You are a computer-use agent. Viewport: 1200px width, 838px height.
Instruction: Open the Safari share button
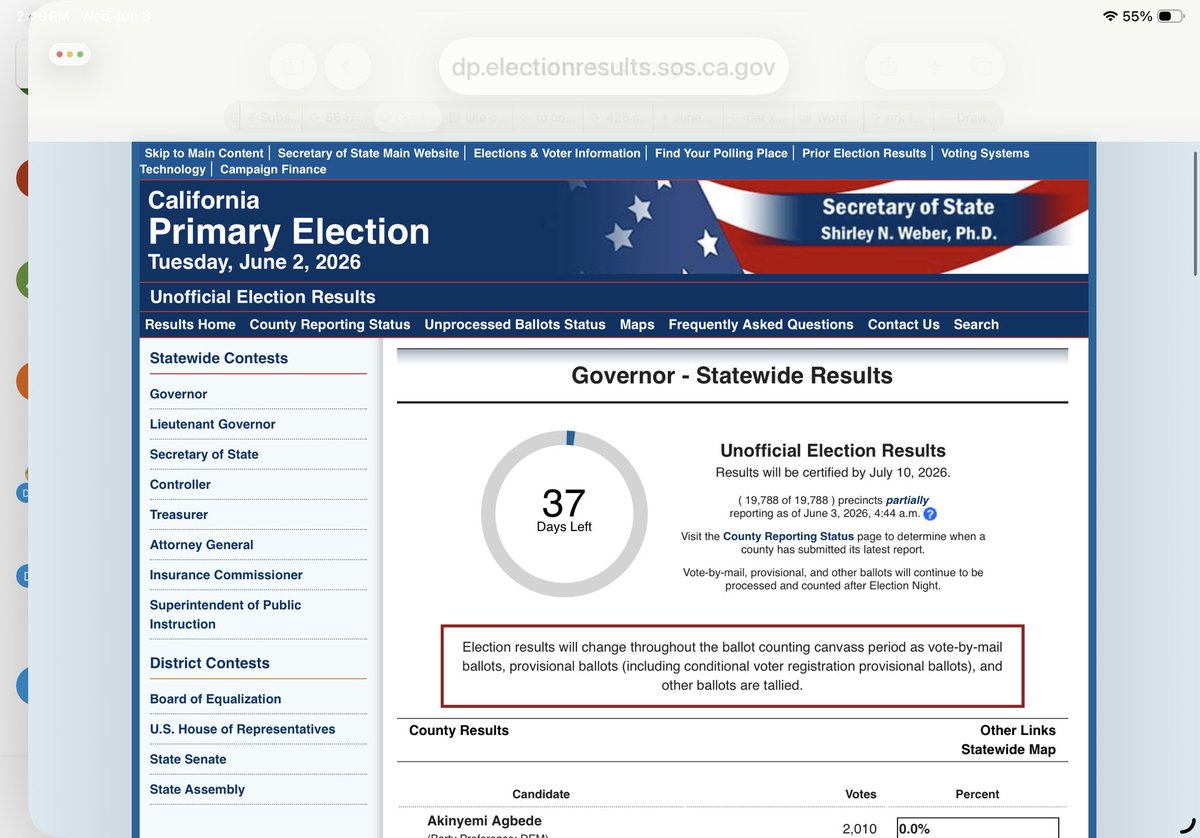[887, 66]
